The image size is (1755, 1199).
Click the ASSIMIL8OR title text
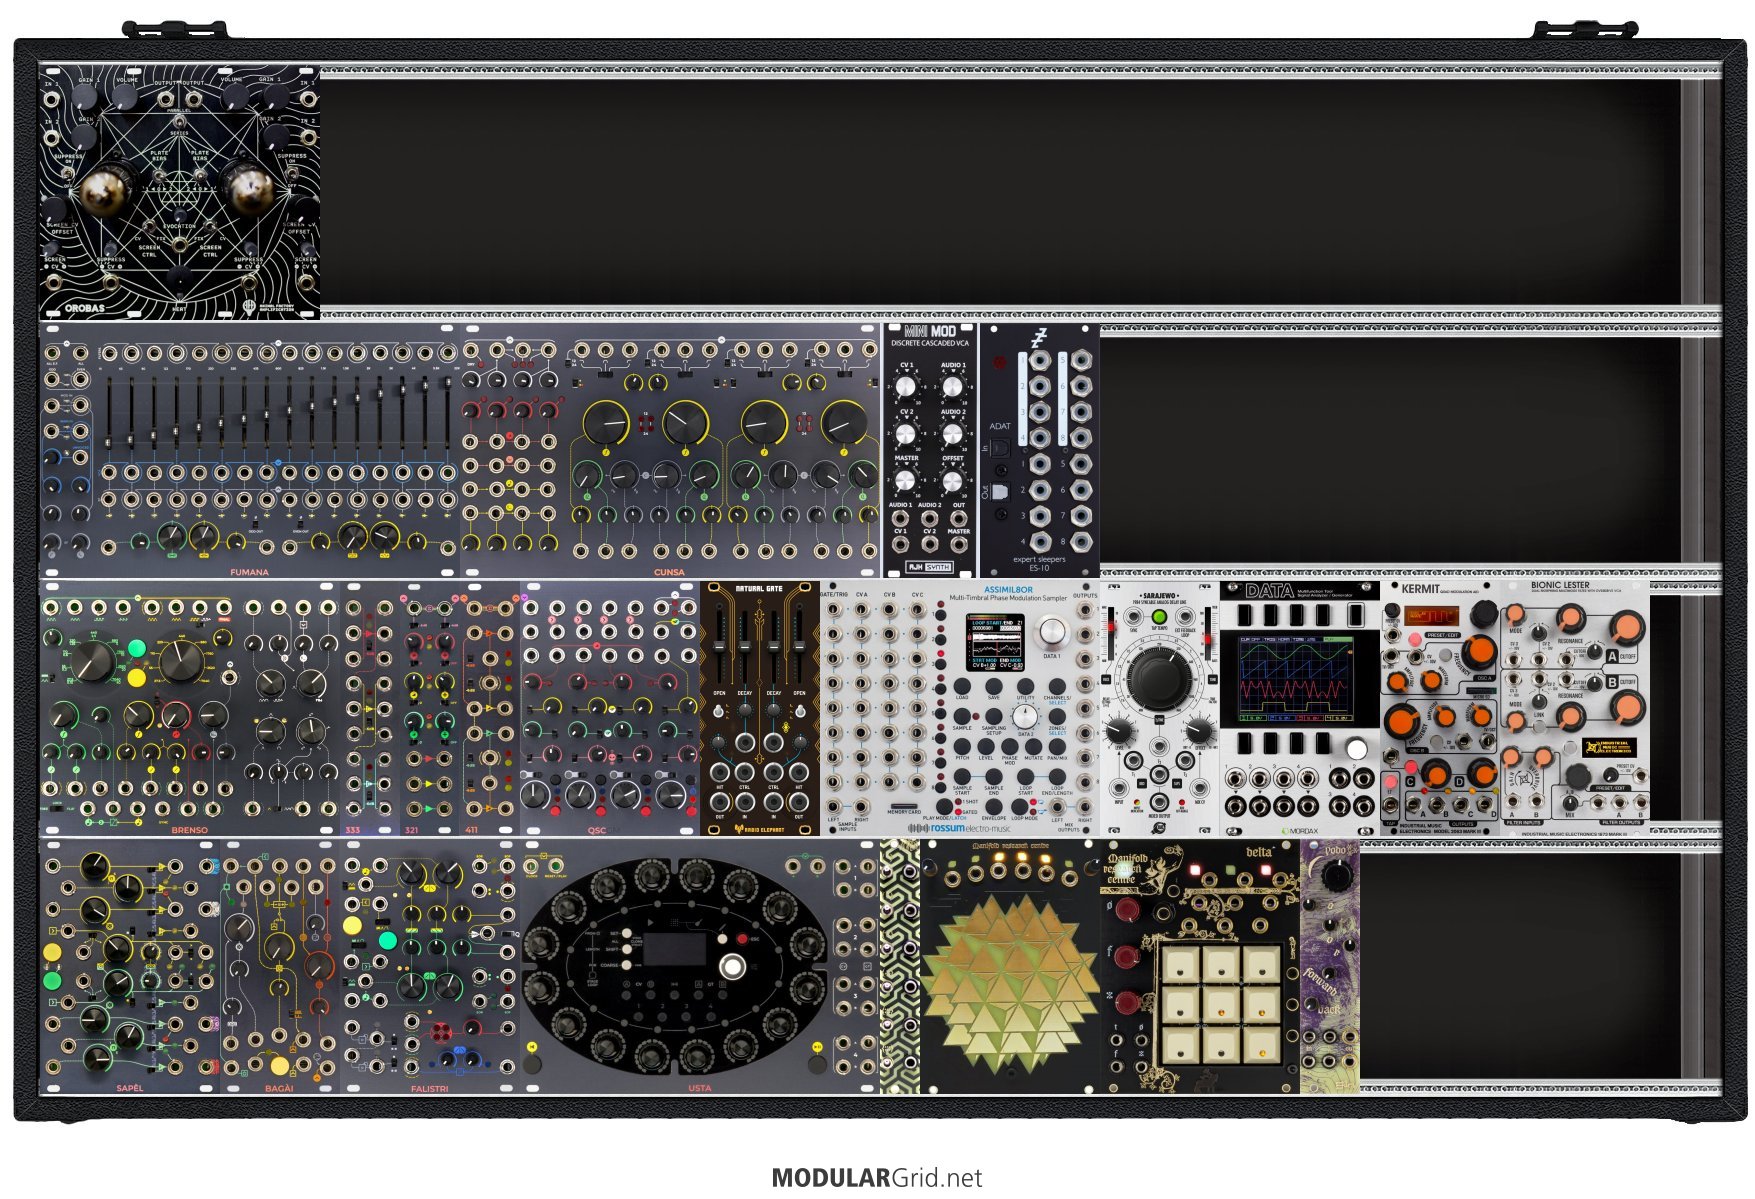click(x=1008, y=590)
